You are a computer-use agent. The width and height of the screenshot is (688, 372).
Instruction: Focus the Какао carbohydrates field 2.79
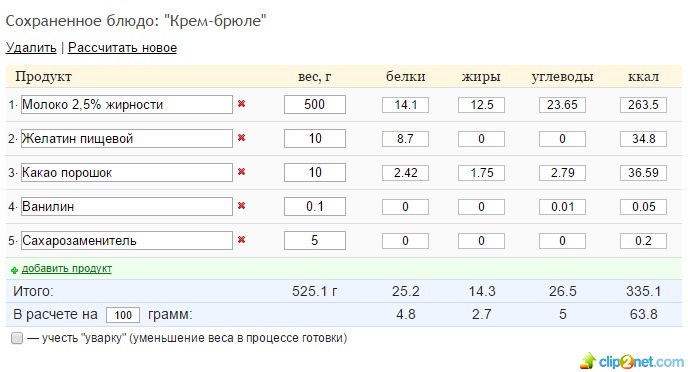(x=563, y=173)
